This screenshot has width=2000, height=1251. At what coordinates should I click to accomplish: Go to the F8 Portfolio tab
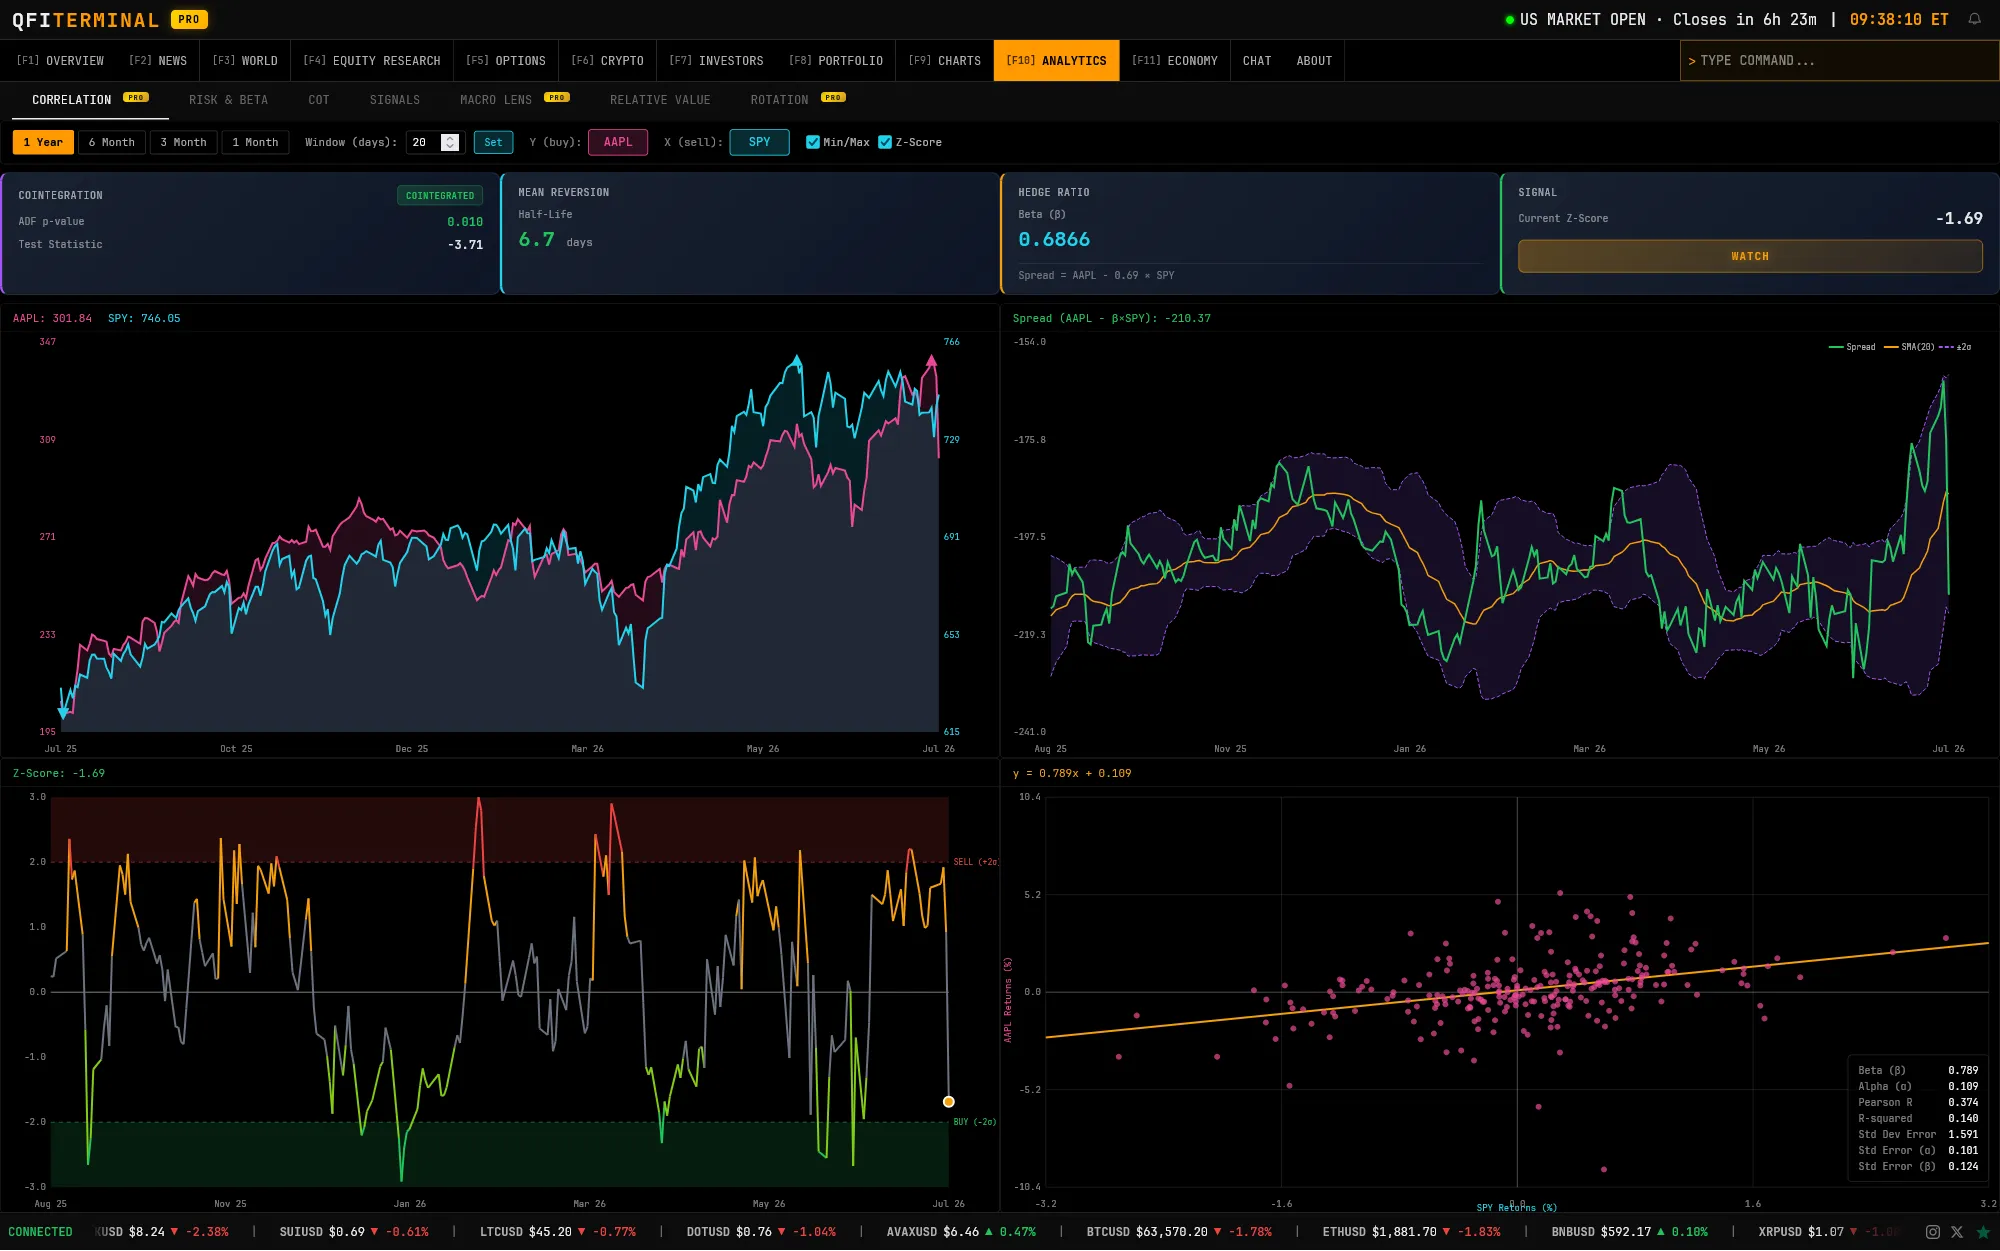tap(836, 61)
